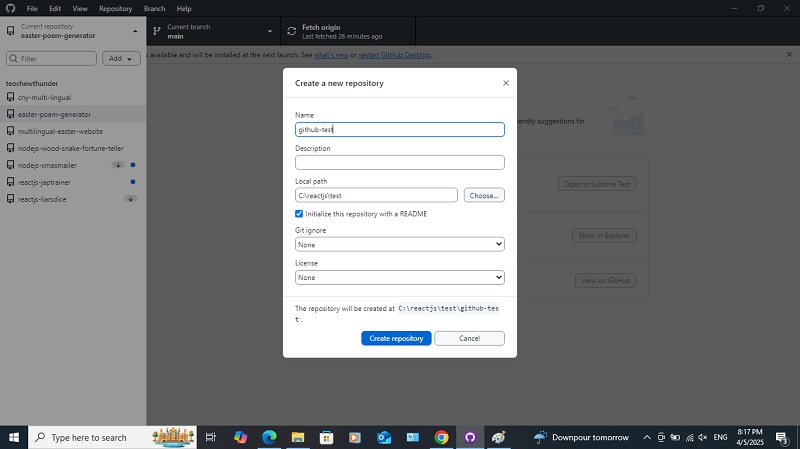Click the Choose... local path button
This screenshot has height=449, width=800.
pyautogui.click(x=484, y=195)
